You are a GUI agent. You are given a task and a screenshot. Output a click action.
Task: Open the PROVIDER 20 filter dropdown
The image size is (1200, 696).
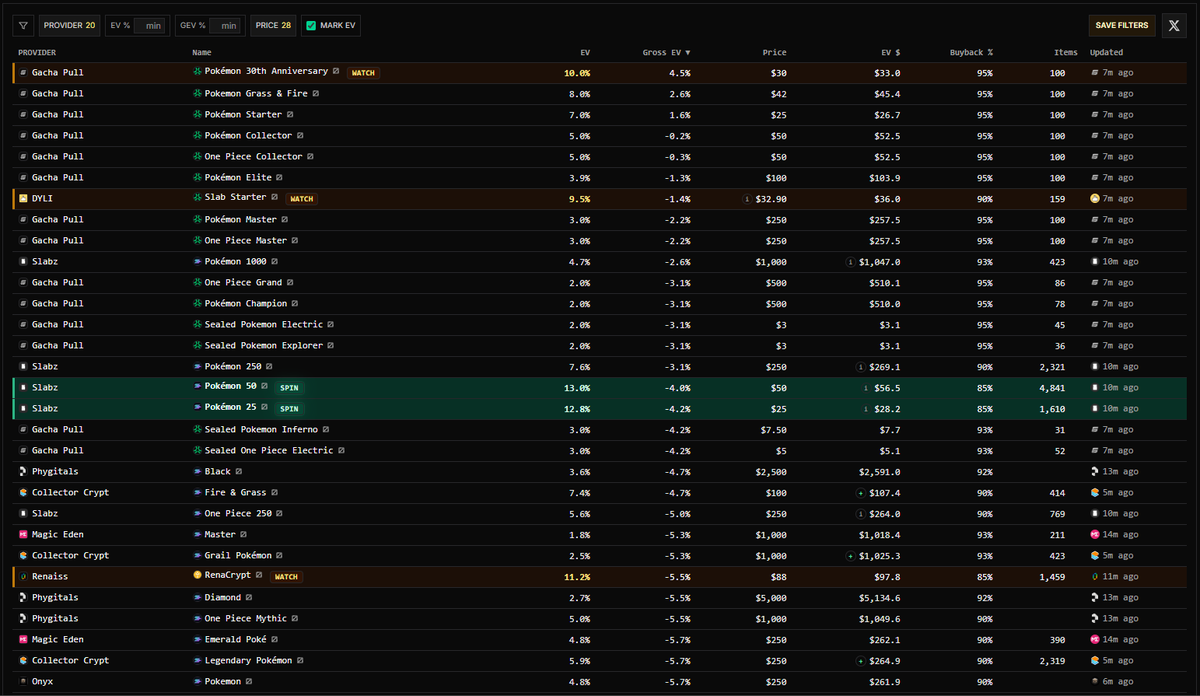click(x=70, y=25)
